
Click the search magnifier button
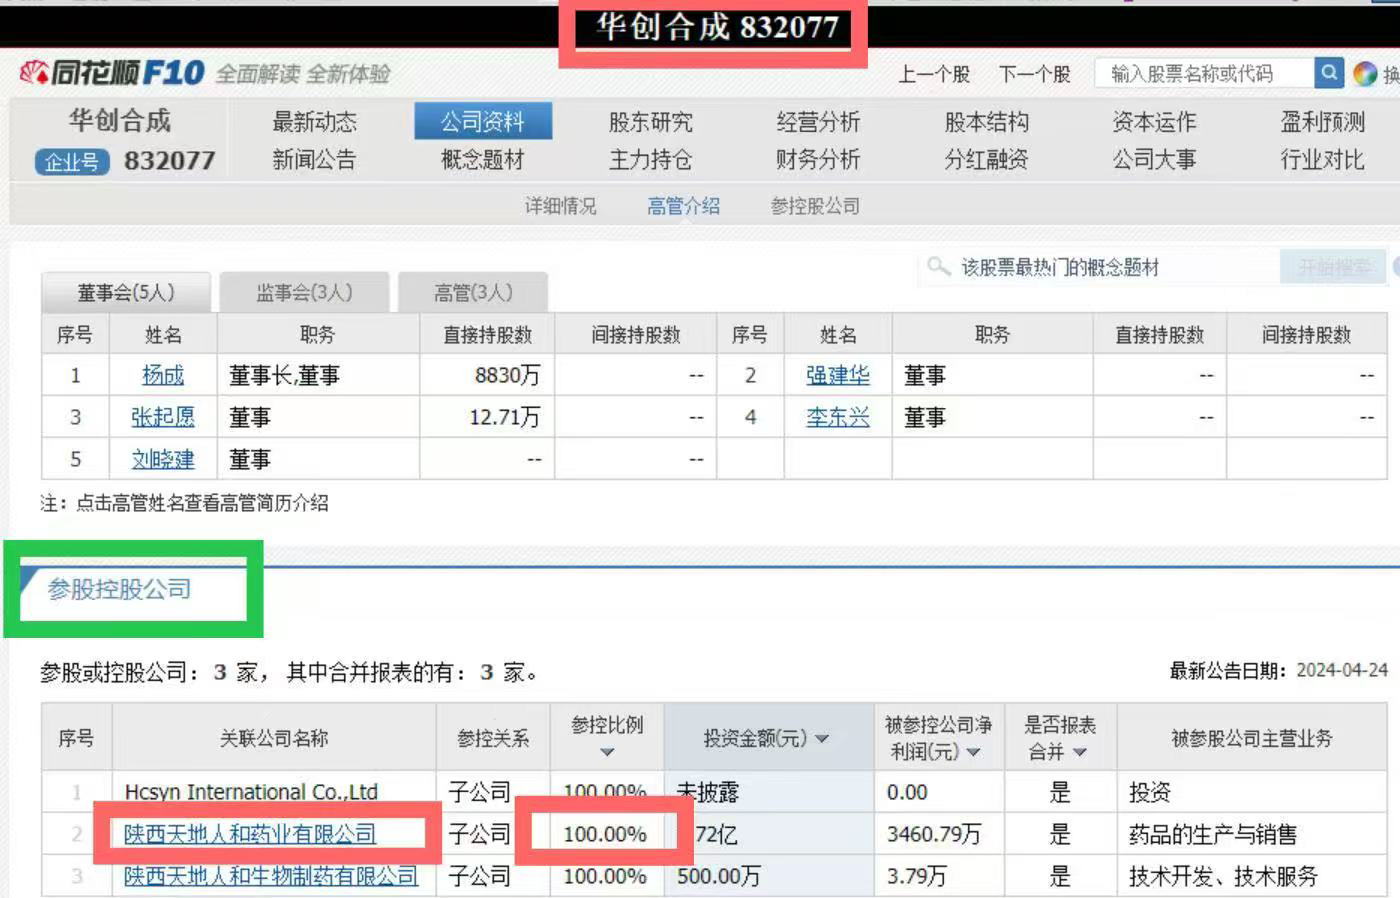tap(1328, 73)
